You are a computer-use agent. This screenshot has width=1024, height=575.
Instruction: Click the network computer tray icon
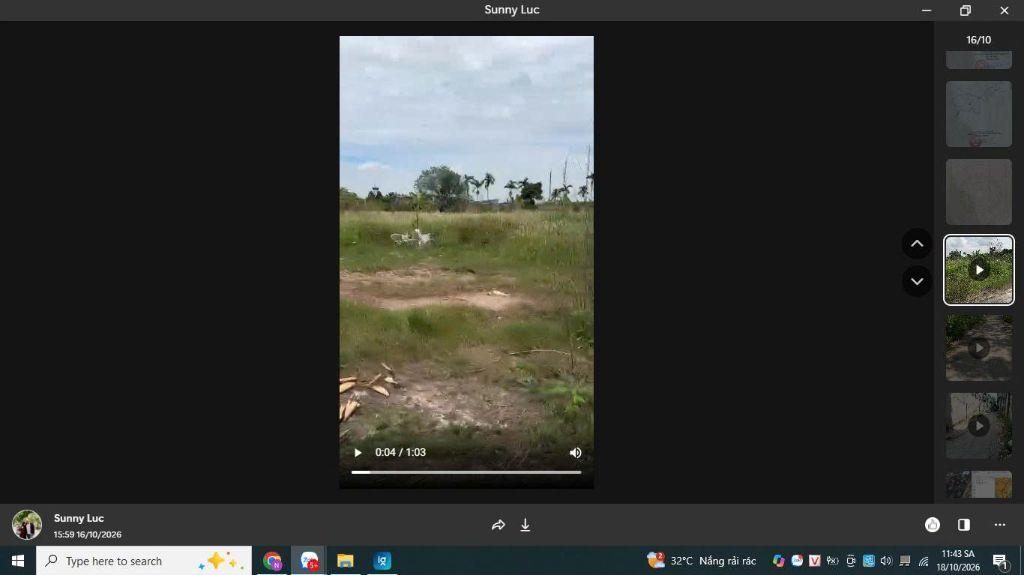point(904,561)
